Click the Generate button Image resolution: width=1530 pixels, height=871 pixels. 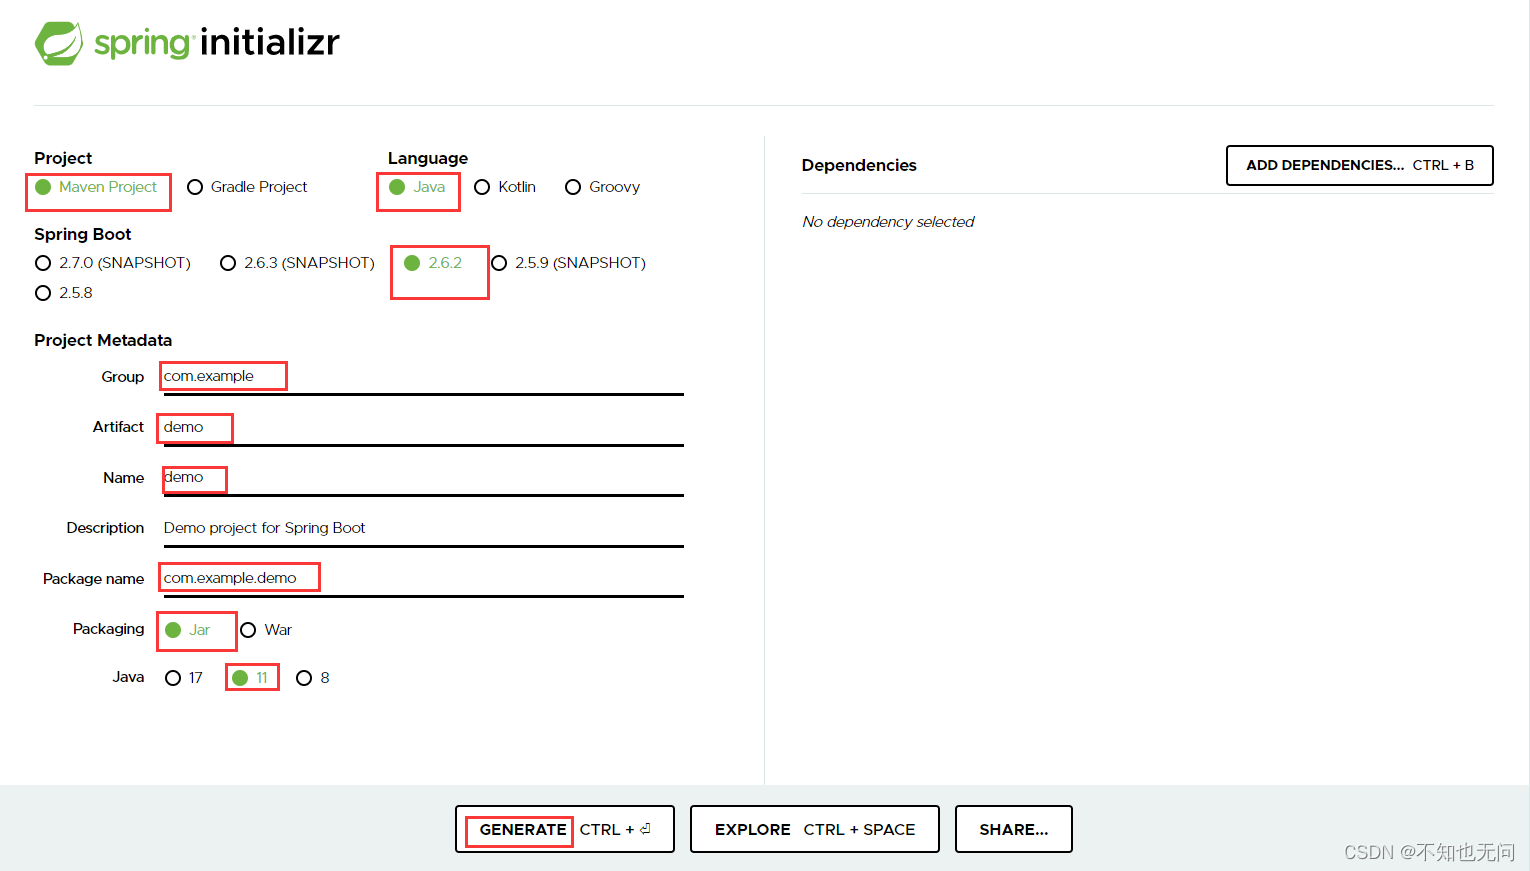[565, 829]
